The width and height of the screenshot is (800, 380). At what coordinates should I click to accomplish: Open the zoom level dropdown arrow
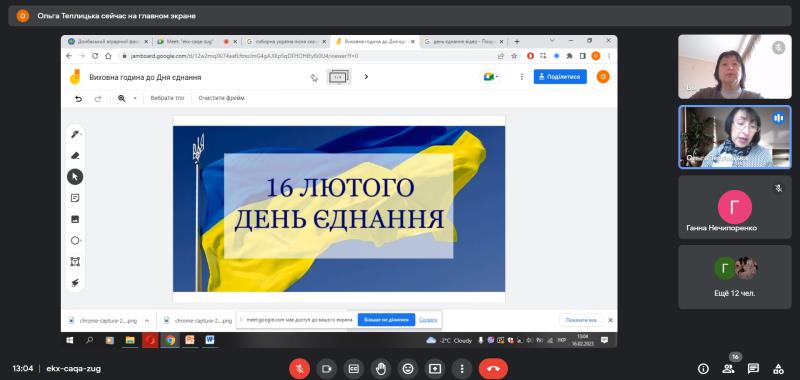[135, 98]
